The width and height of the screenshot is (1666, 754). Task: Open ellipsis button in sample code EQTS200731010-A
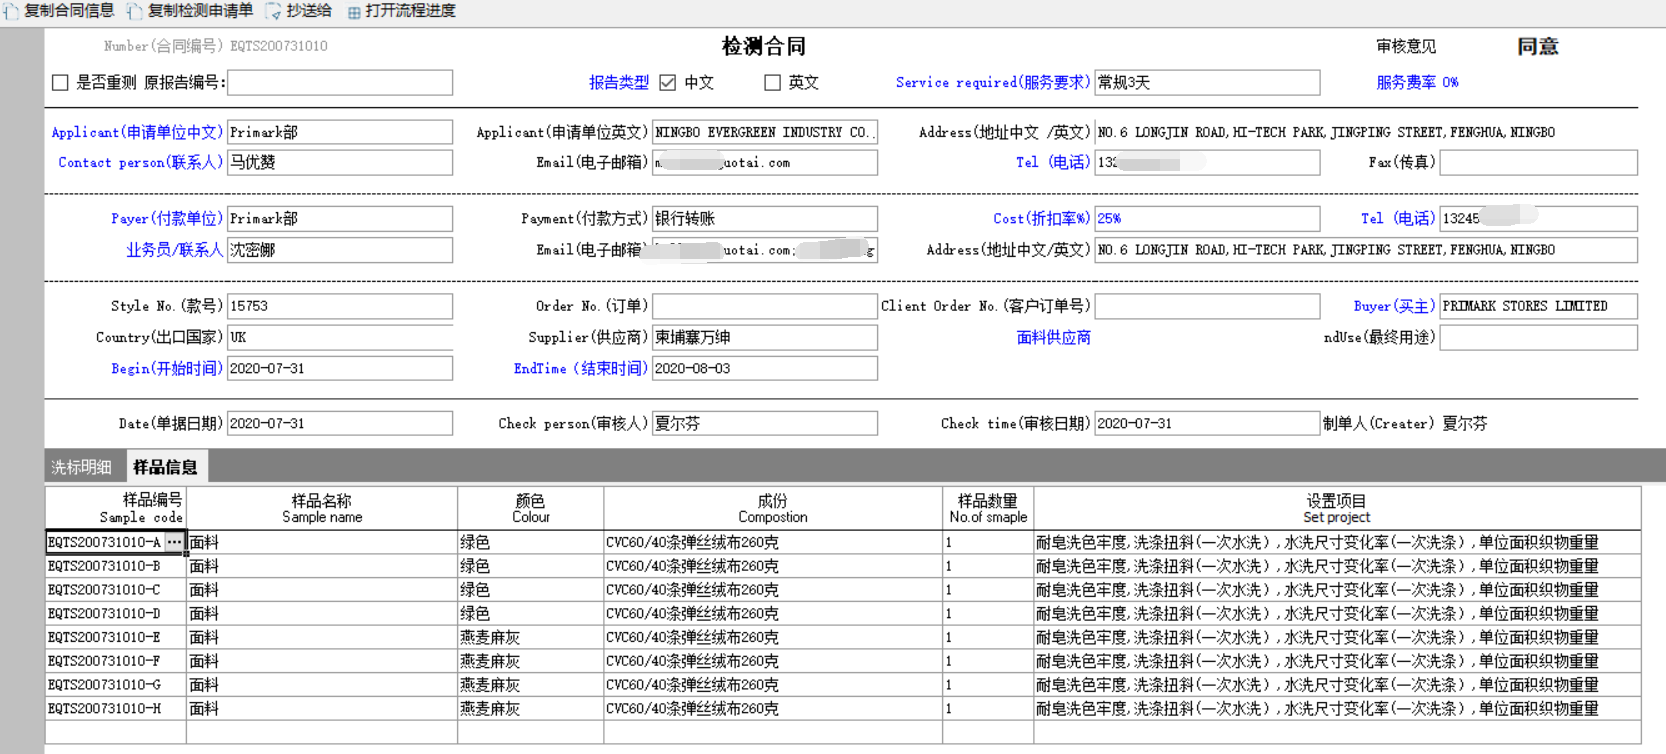pos(174,542)
